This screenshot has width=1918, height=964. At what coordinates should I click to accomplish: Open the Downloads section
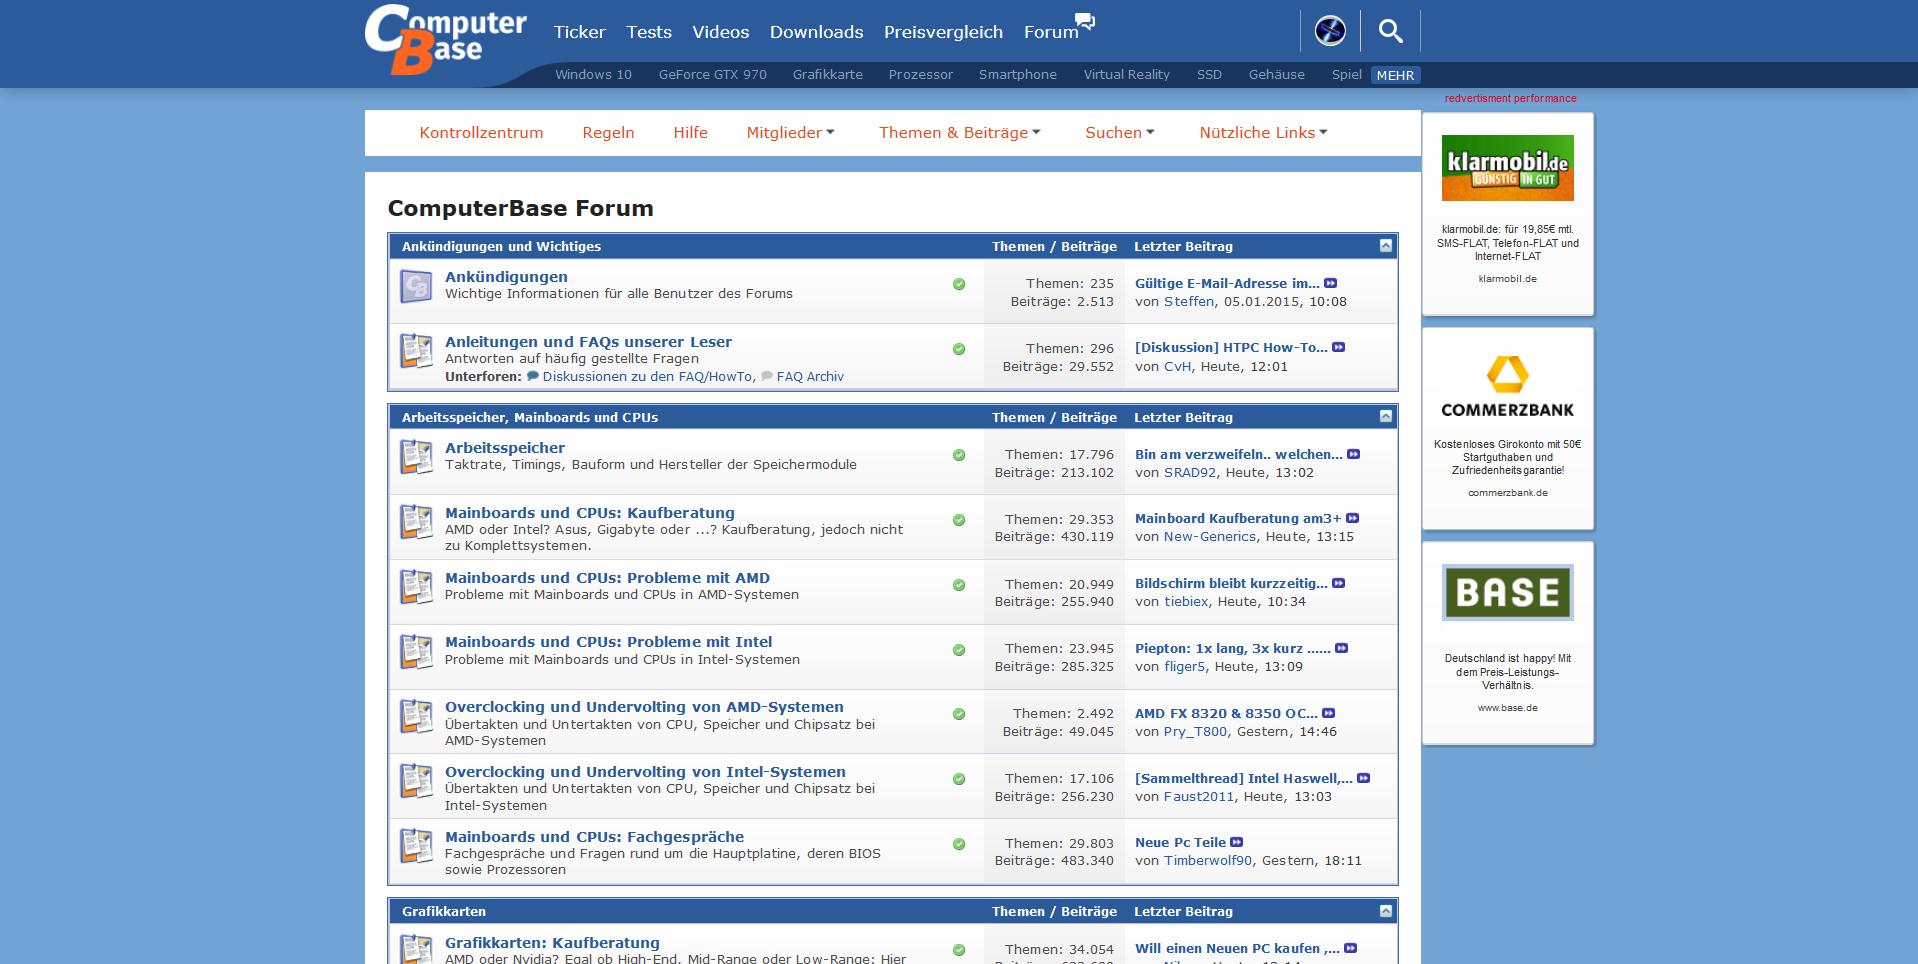point(816,32)
